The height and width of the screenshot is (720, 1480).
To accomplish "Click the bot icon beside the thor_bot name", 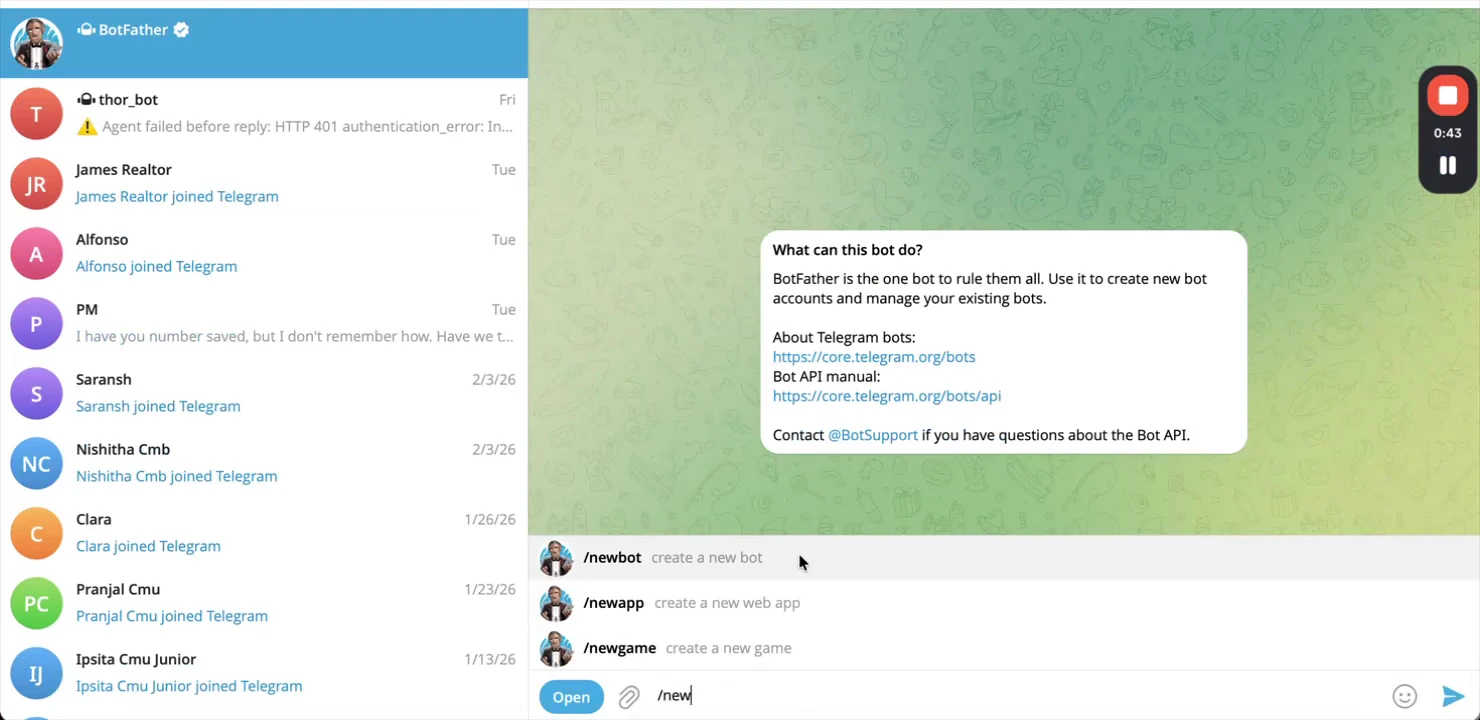I will click(x=86, y=100).
